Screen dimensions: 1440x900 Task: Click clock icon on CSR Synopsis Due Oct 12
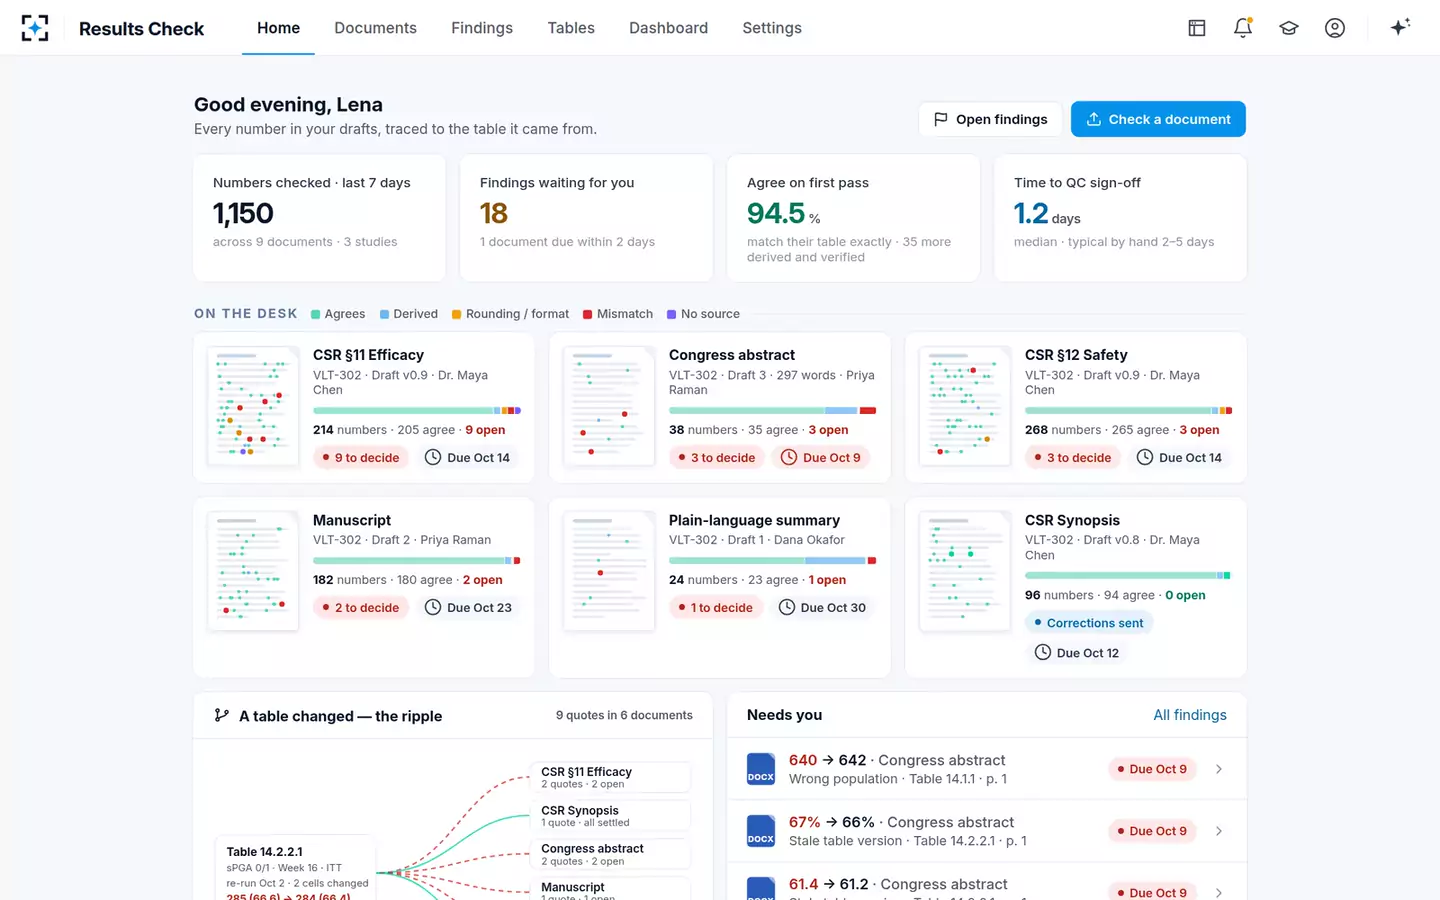coord(1043,652)
